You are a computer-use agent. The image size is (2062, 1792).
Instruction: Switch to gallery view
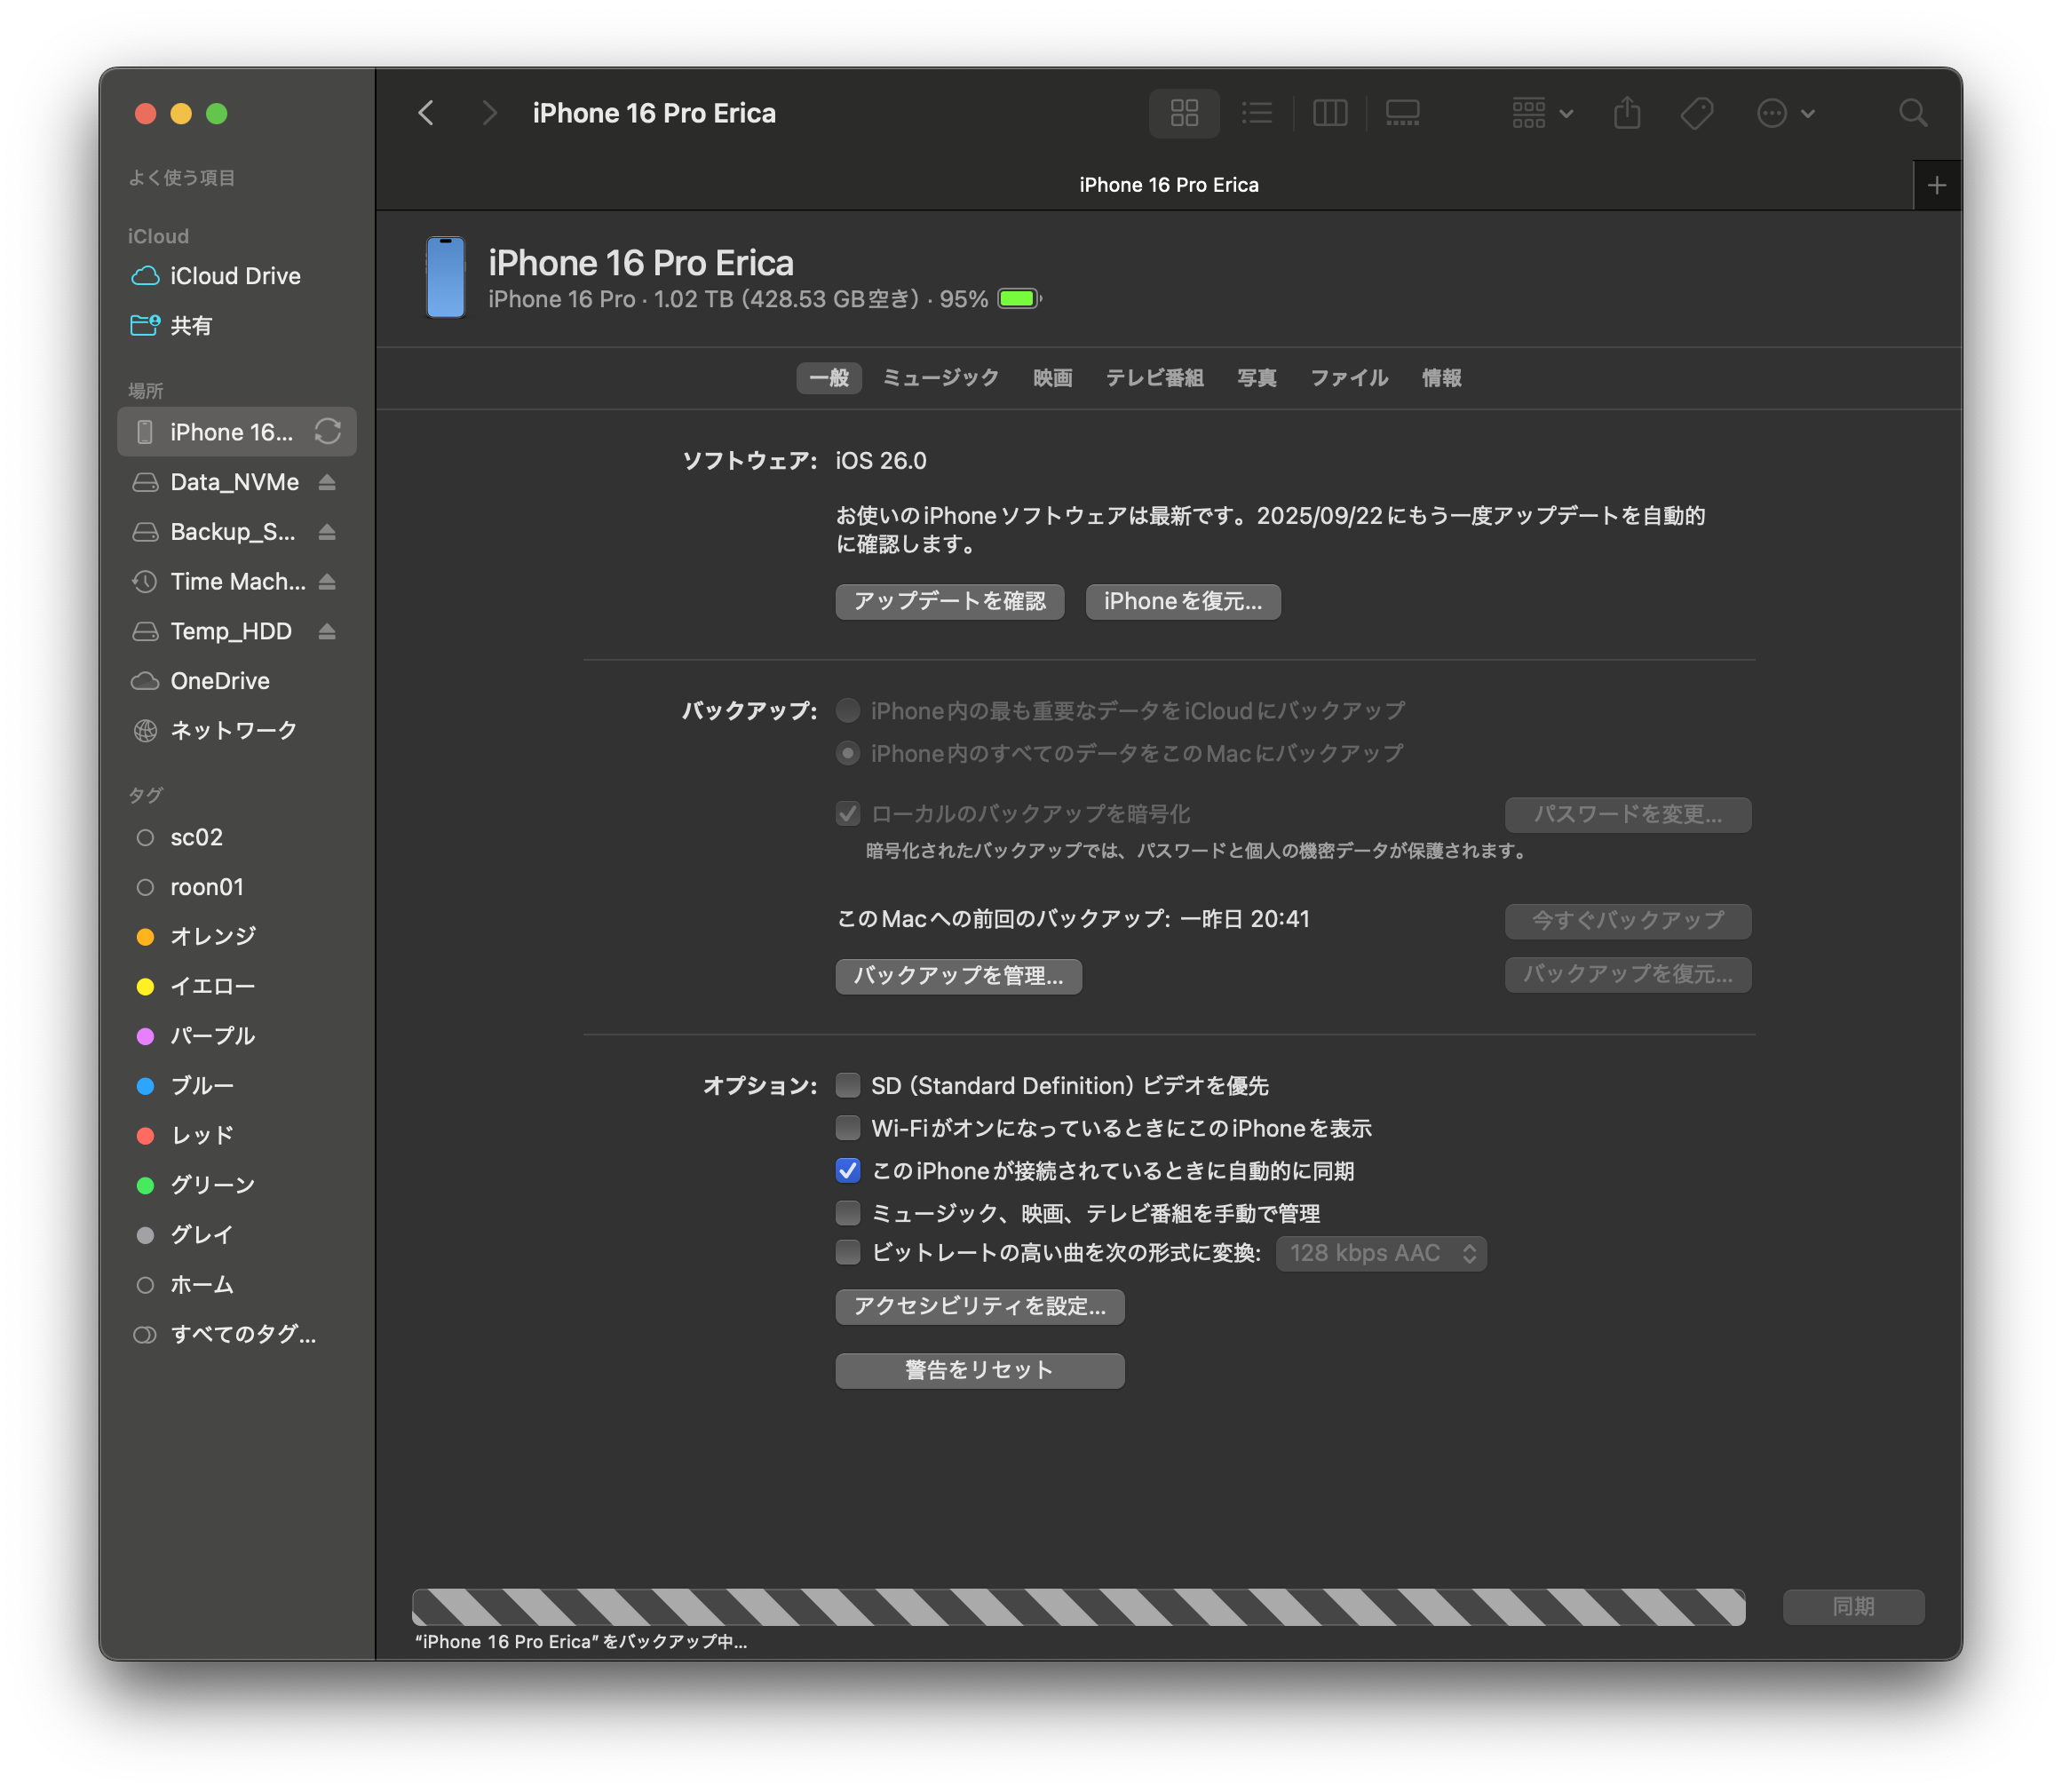[x=1402, y=113]
